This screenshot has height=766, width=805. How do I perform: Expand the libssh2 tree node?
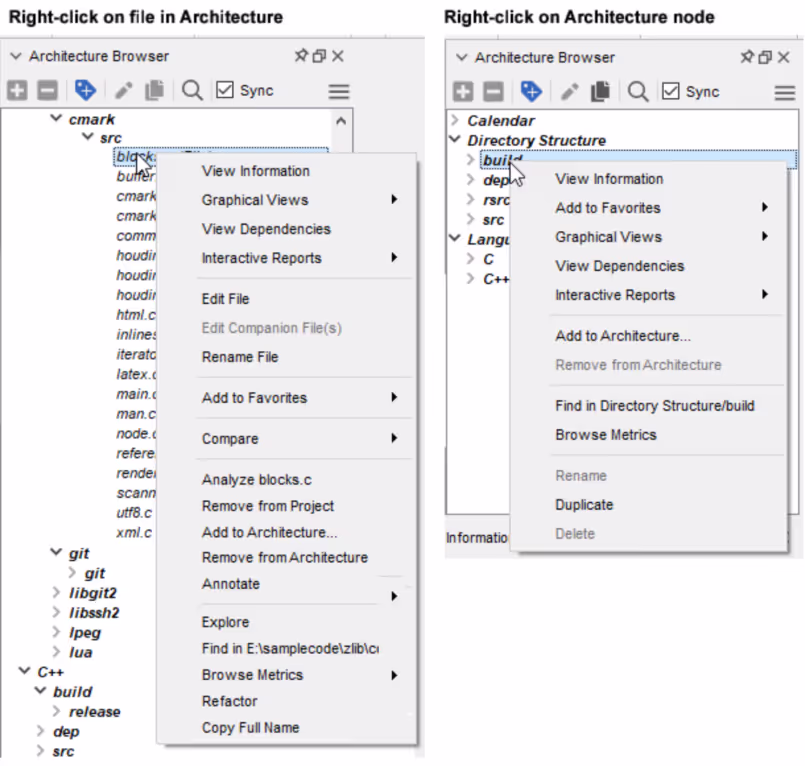[x=56, y=612]
